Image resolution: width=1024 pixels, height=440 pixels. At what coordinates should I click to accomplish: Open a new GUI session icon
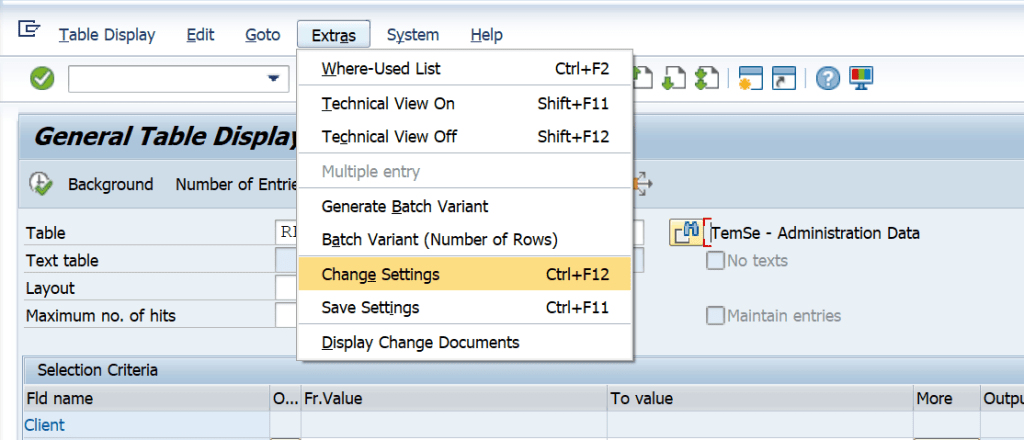point(750,79)
